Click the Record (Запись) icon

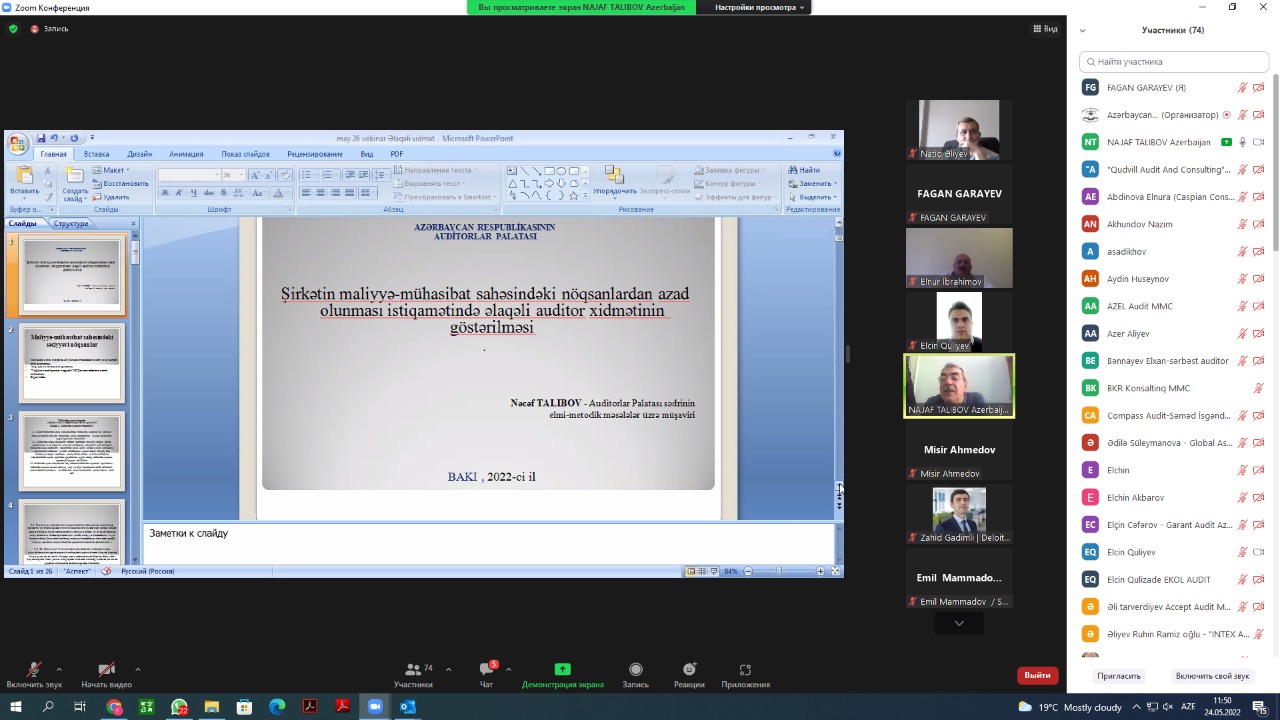point(635,670)
